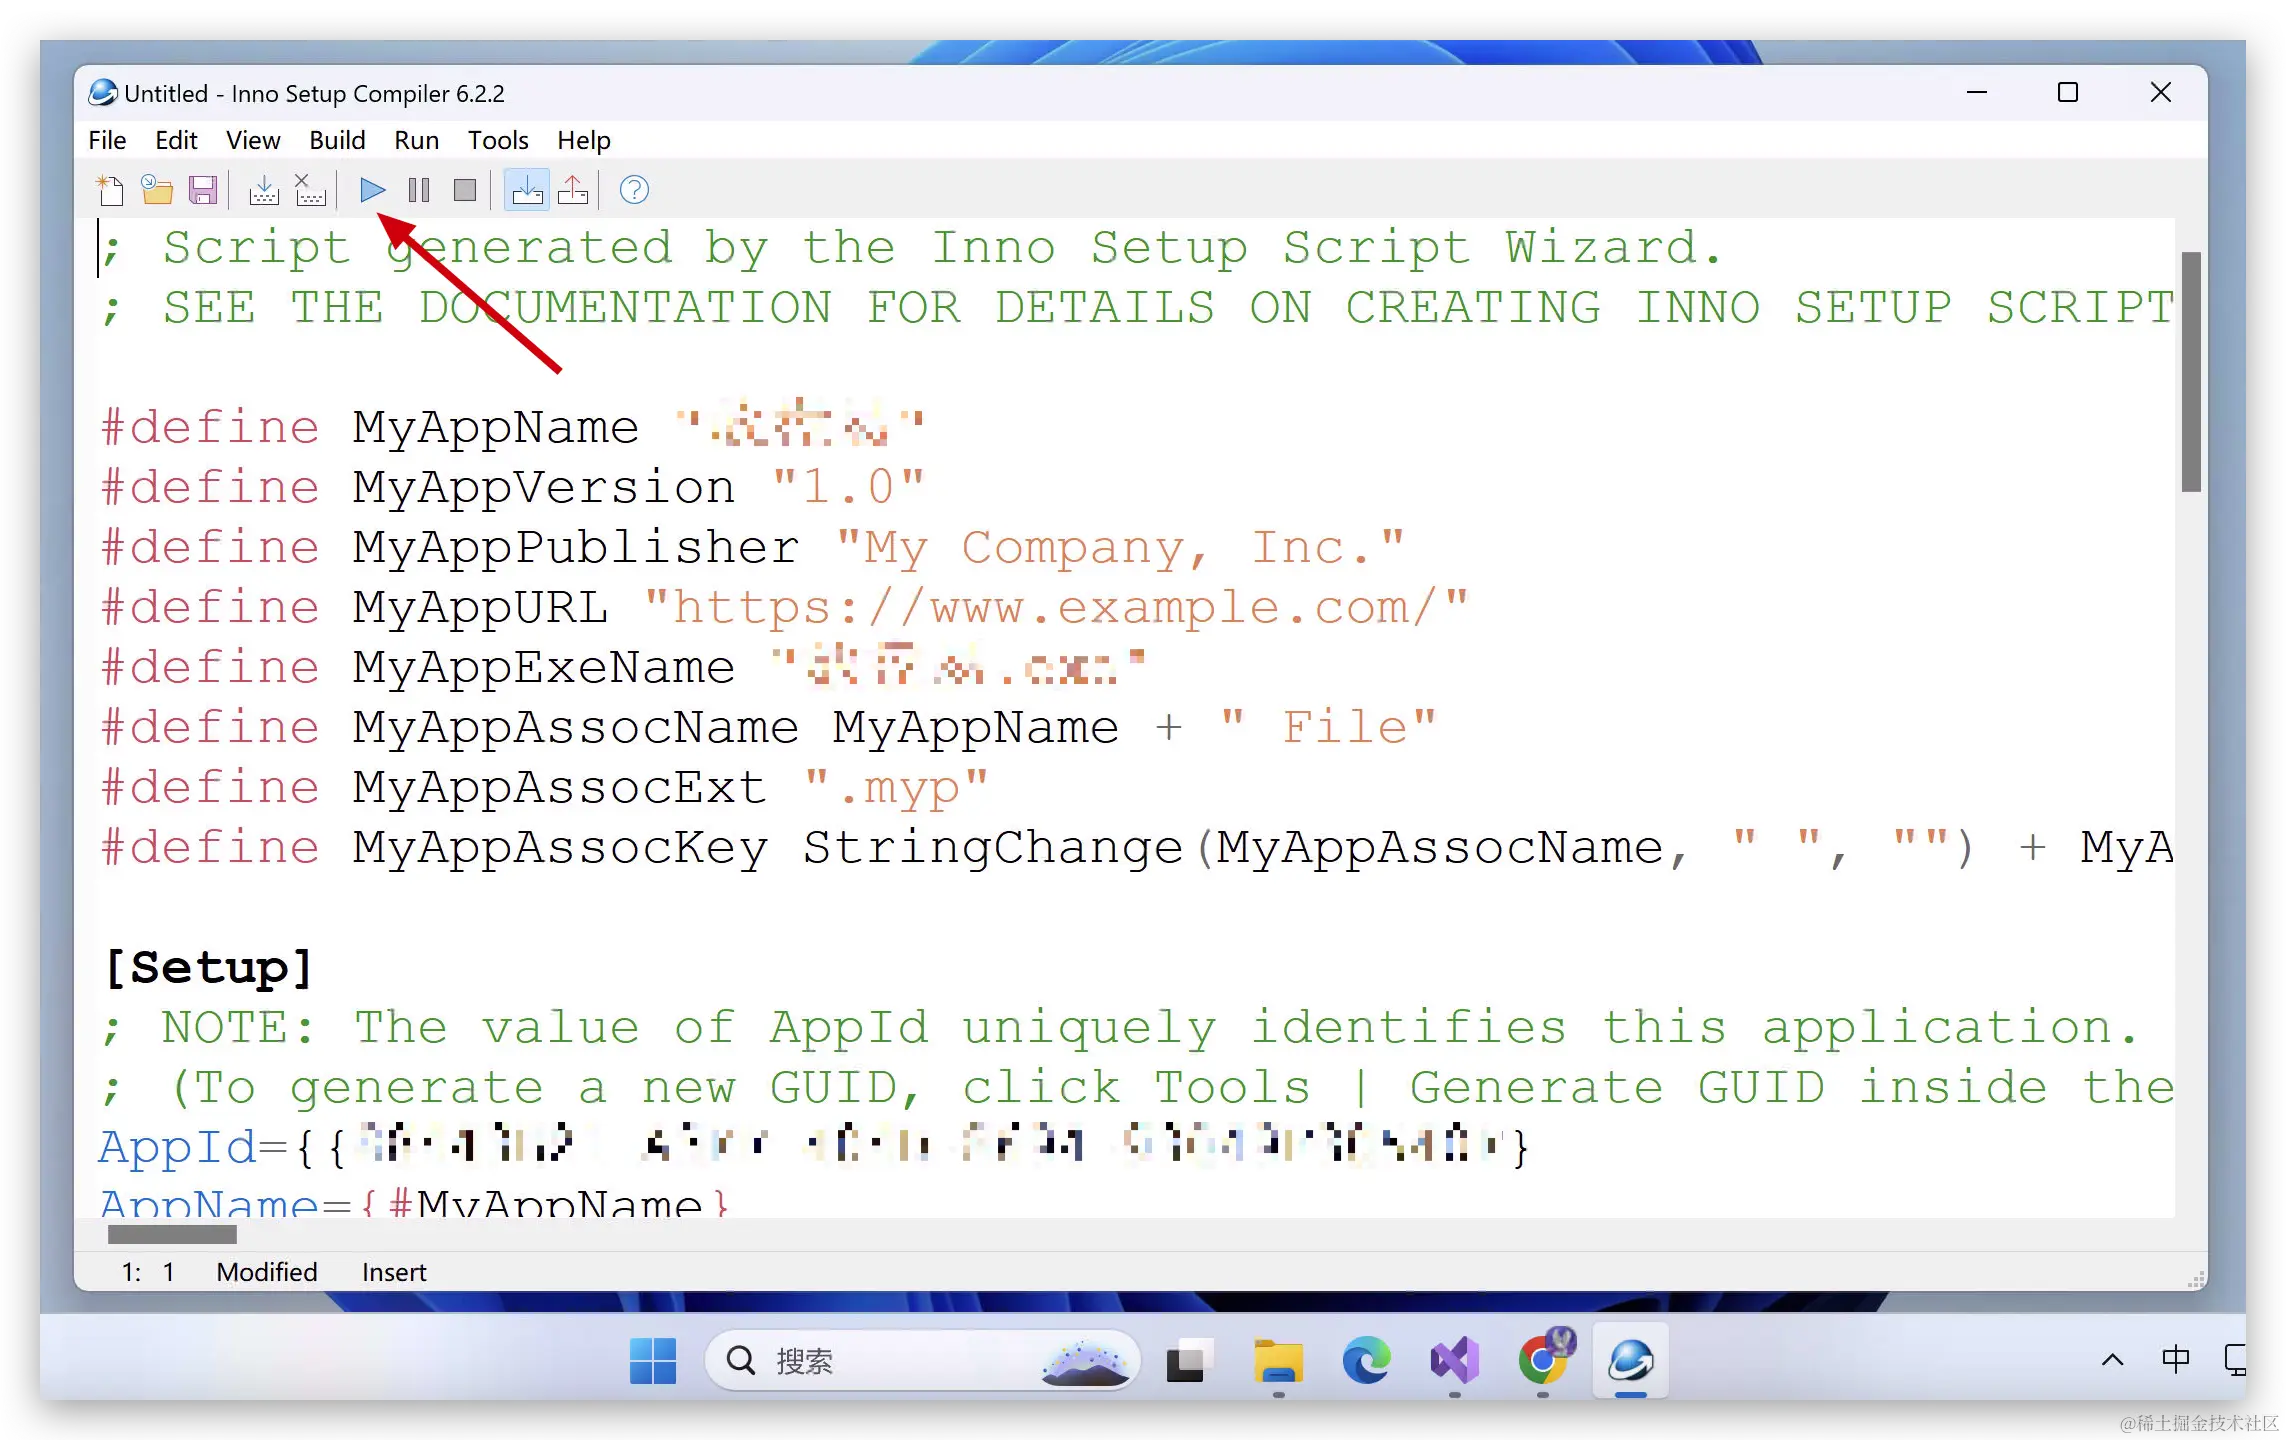Open a script file with folder icon
Image resolution: width=2286 pixels, height=1440 pixels.
coord(156,190)
